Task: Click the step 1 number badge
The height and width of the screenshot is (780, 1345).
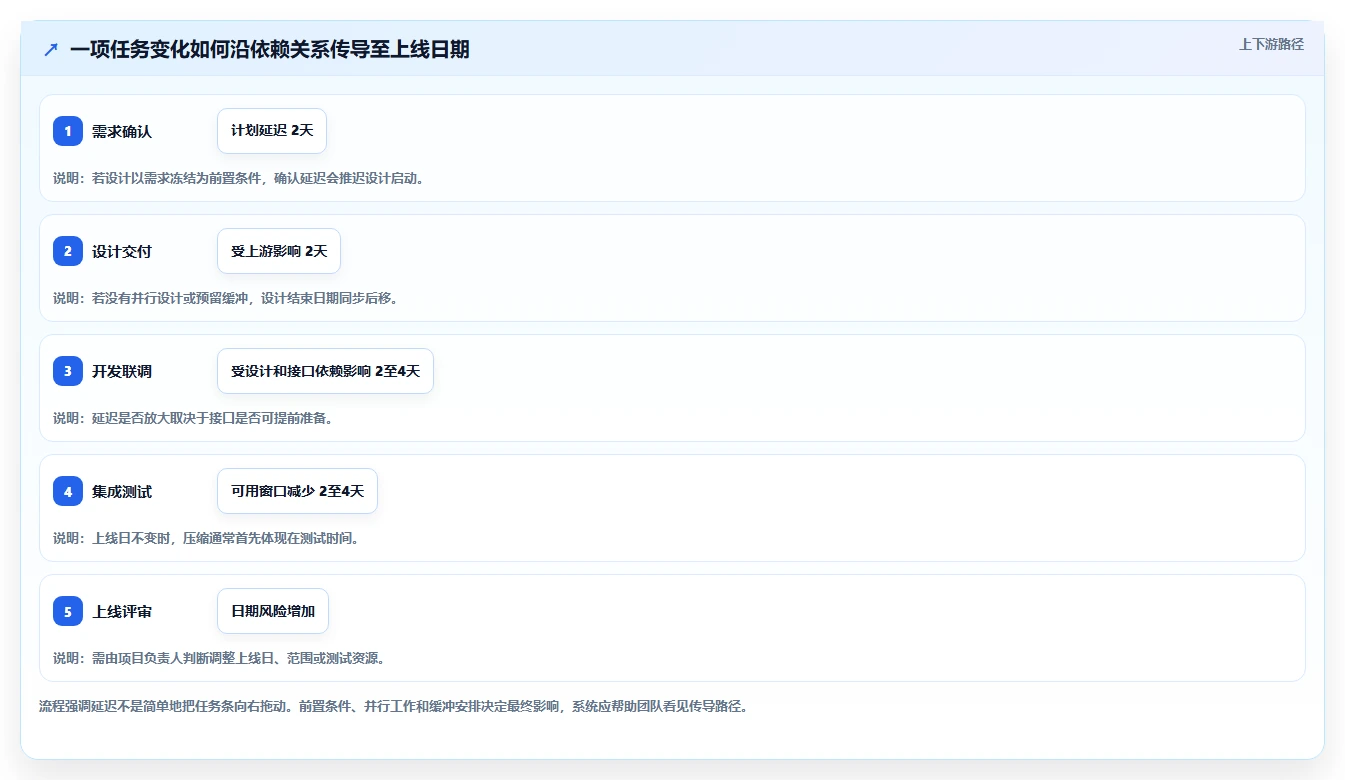Action: (x=68, y=131)
